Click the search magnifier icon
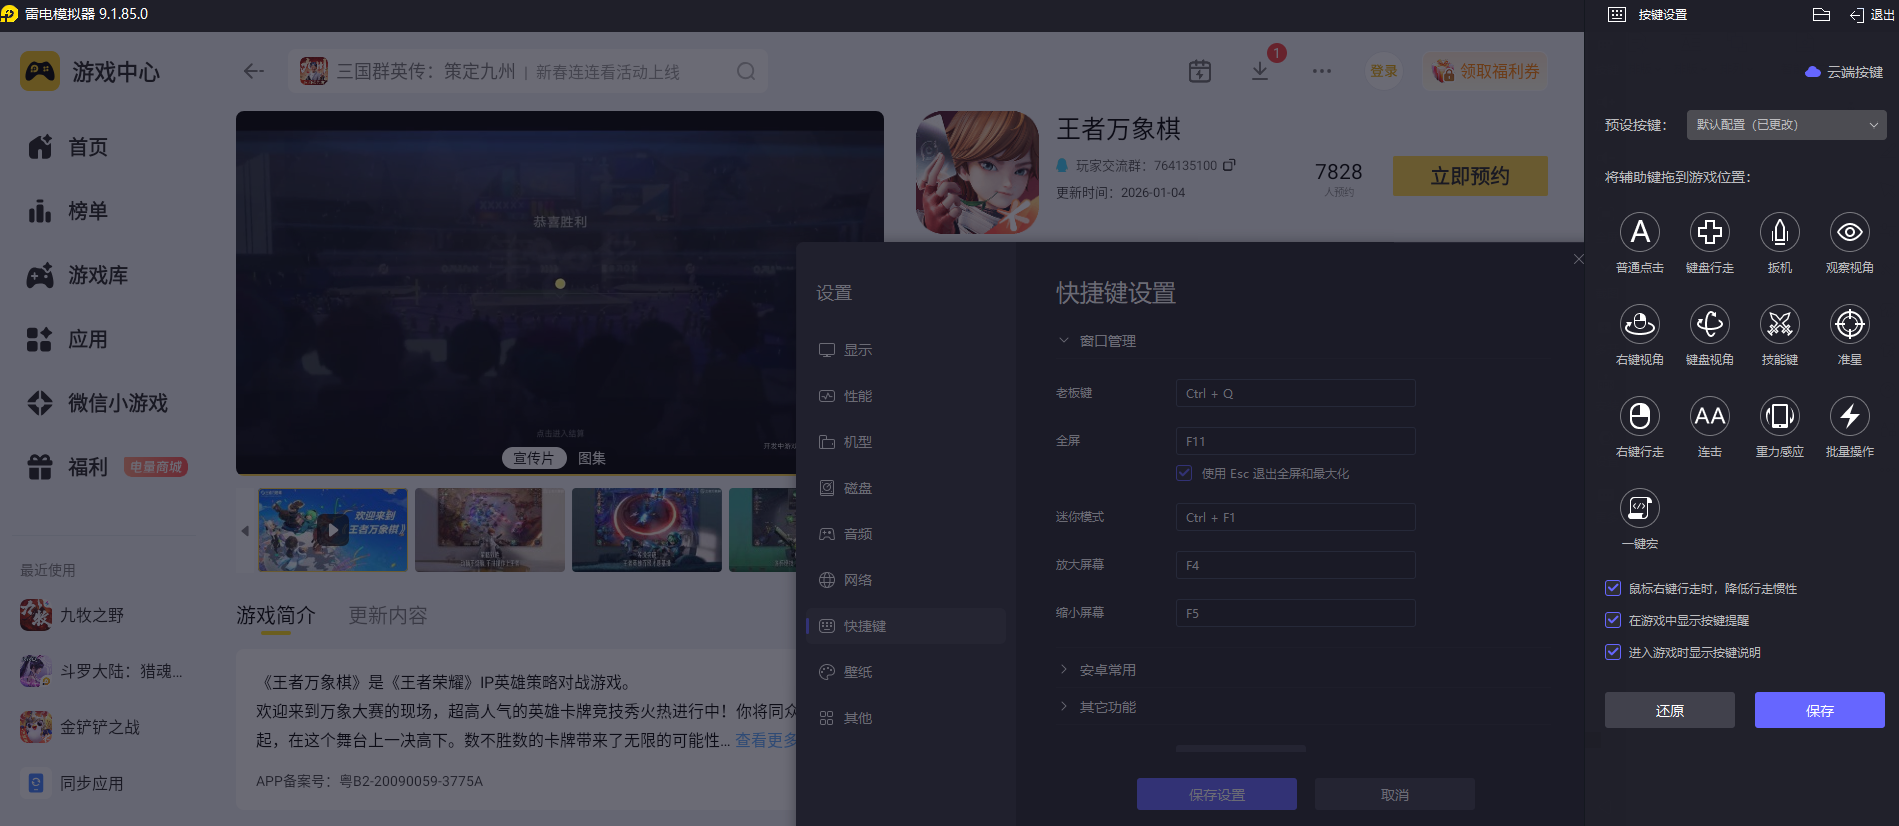The height and width of the screenshot is (826, 1899). pos(746,71)
